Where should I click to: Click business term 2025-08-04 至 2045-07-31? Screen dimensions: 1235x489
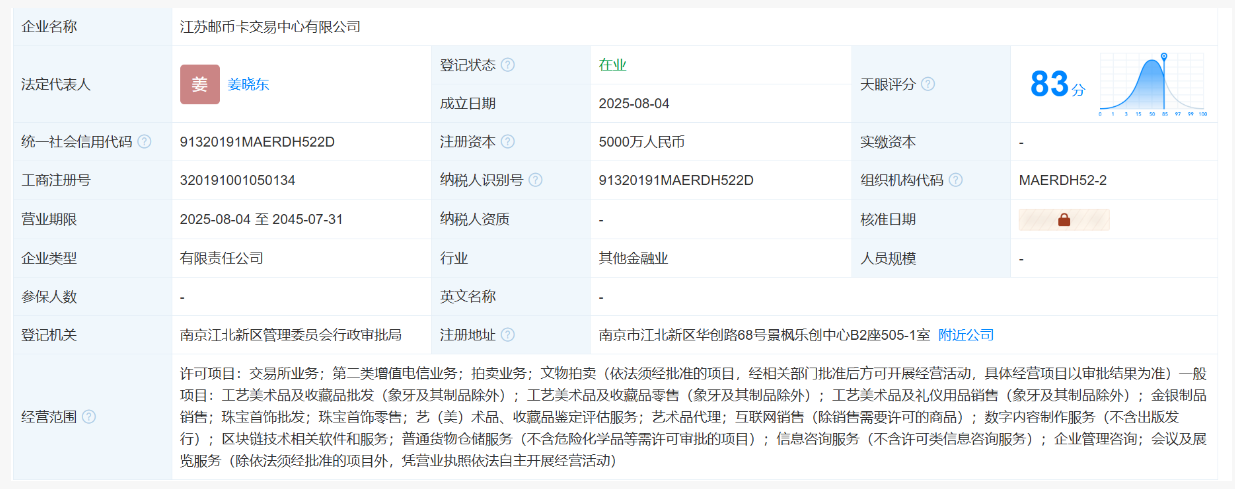(x=262, y=219)
